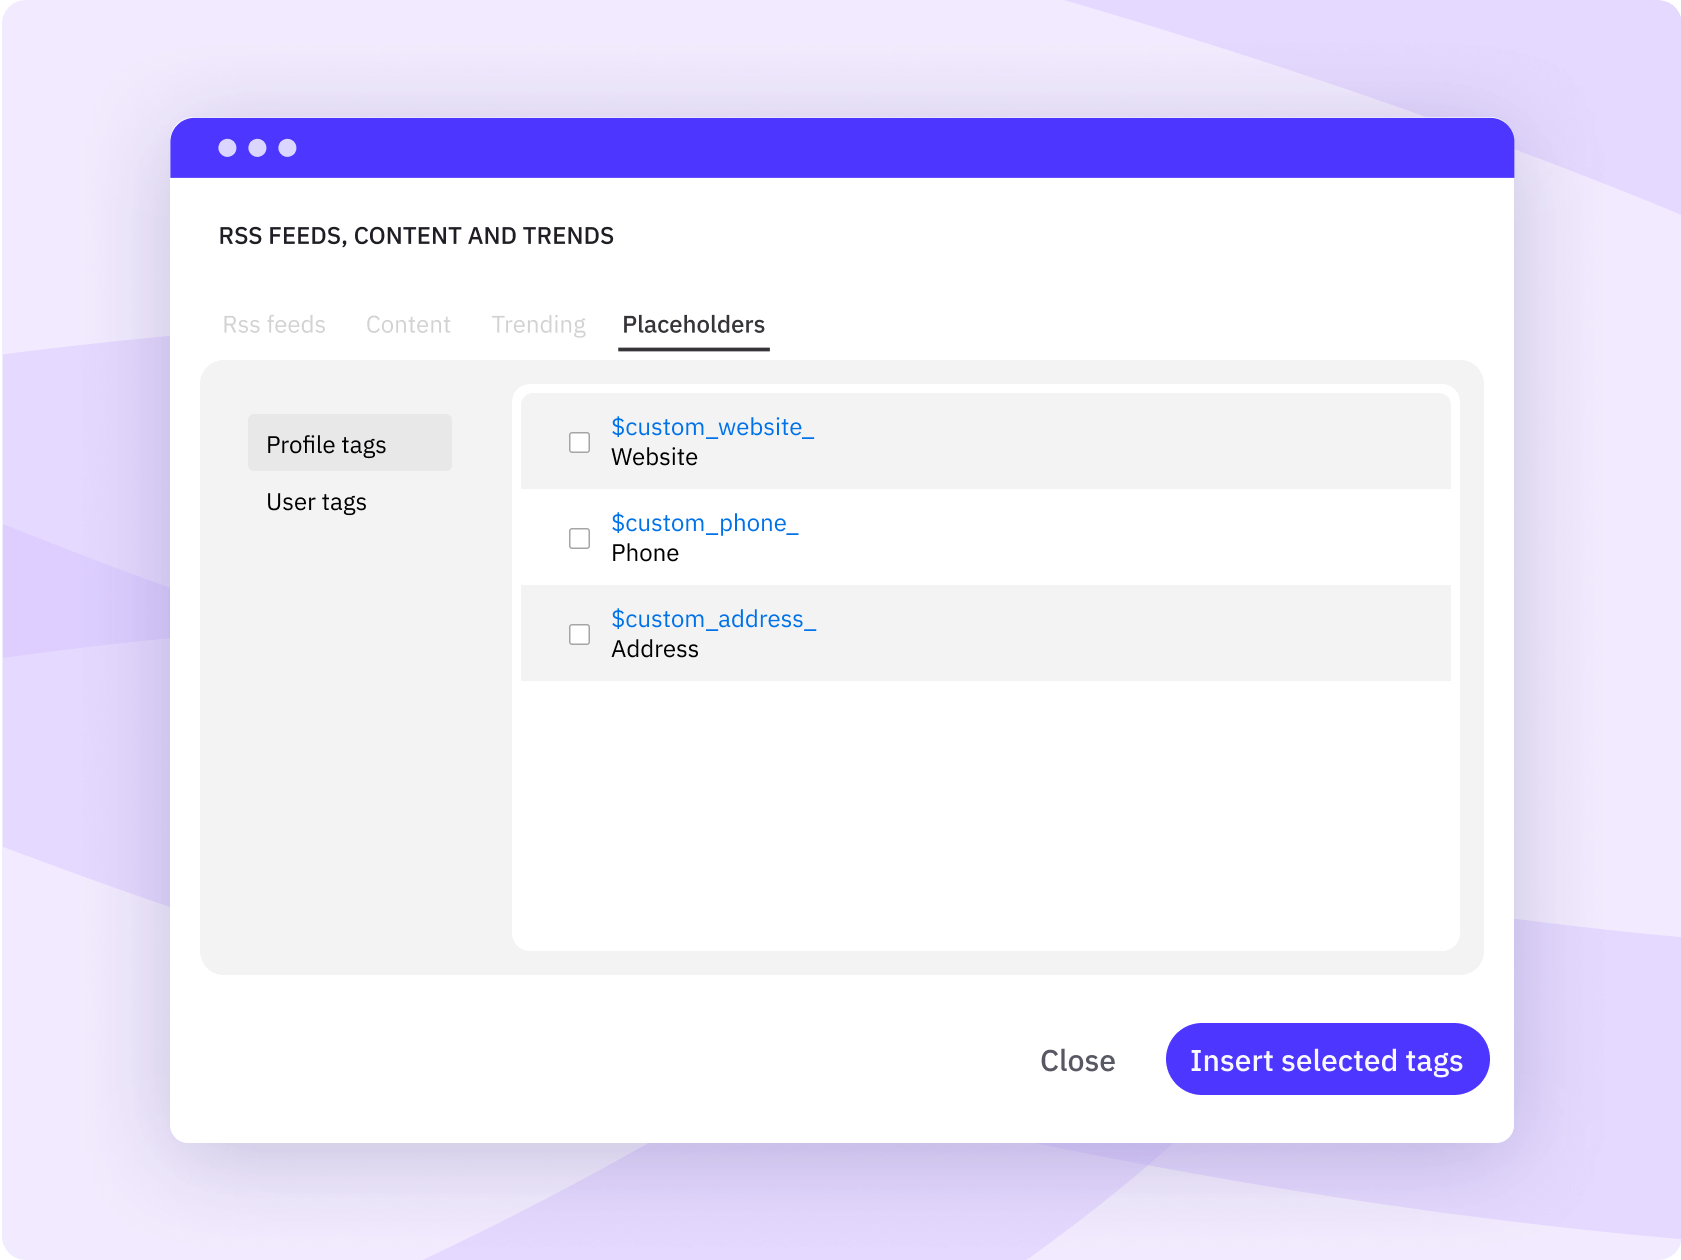This screenshot has height=1260, width=1681.
Task: Click the RSS FEEDS, CONTENT AND TRENDS heading
Action: (x=416, y=236)
